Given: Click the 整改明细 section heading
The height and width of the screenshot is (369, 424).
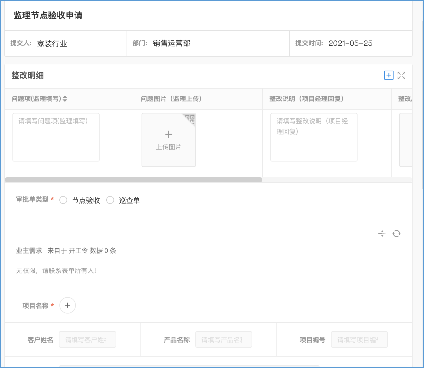Looking at the screenshot, I should pos(28,75).
